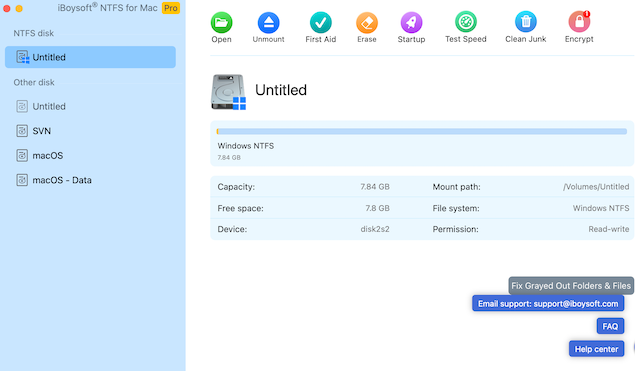This screenshot has width=635, height=371.
Task: Click Email support button
Action: pos(548,304)
